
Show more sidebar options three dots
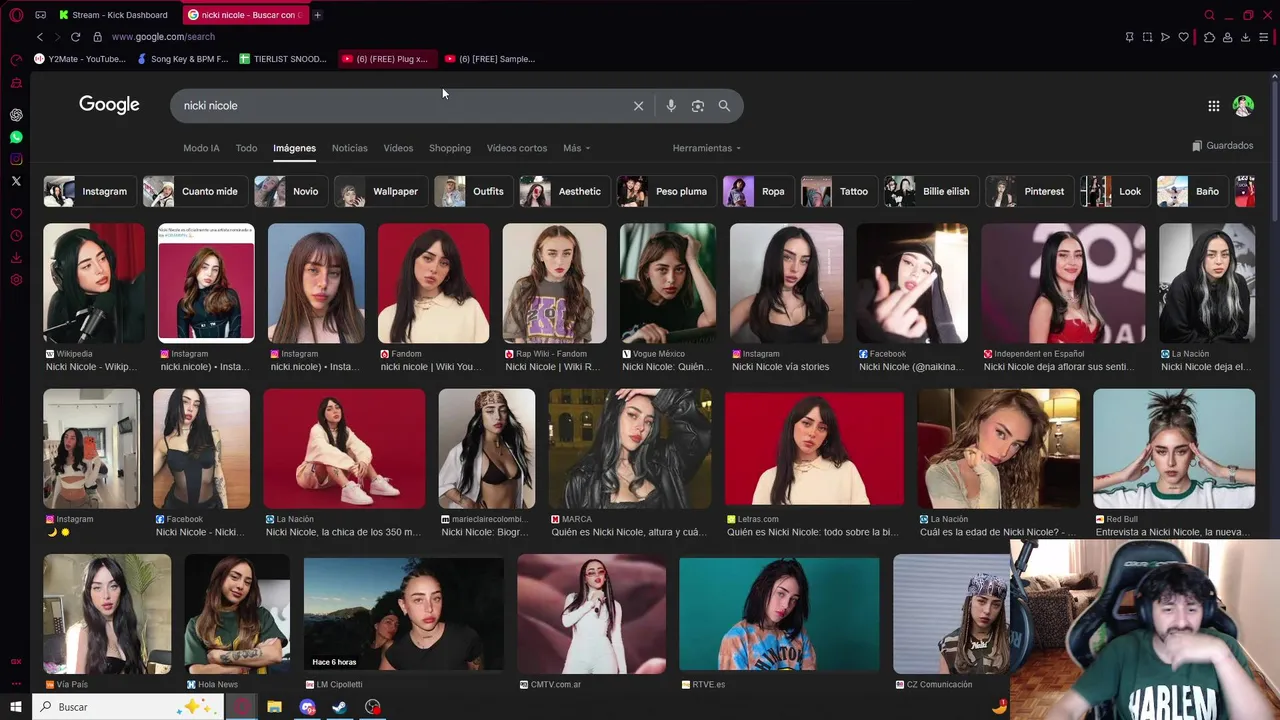coord(16,685)
